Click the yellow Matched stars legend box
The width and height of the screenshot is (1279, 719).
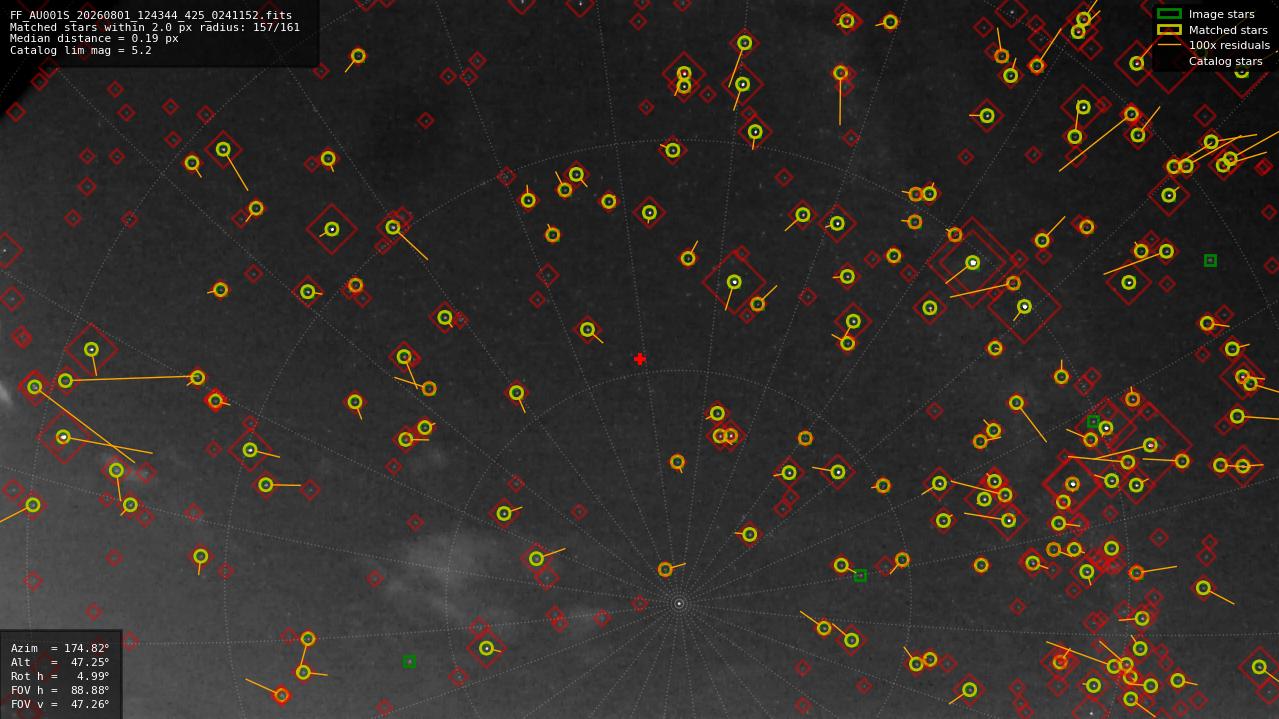point(1169,30)
